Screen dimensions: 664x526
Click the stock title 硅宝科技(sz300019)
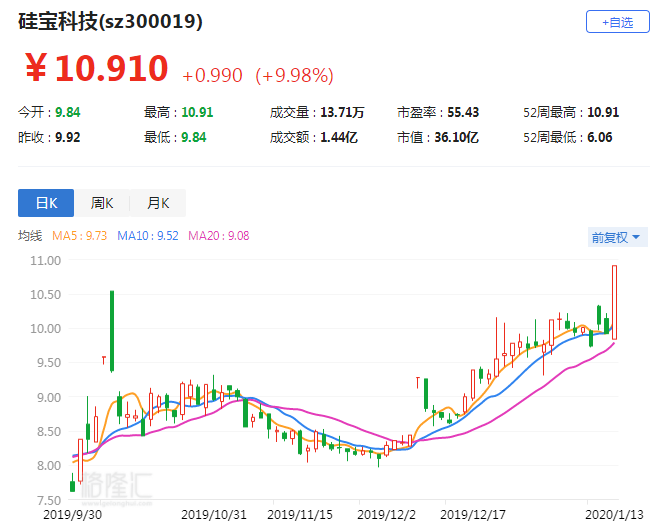click(110, 22)
